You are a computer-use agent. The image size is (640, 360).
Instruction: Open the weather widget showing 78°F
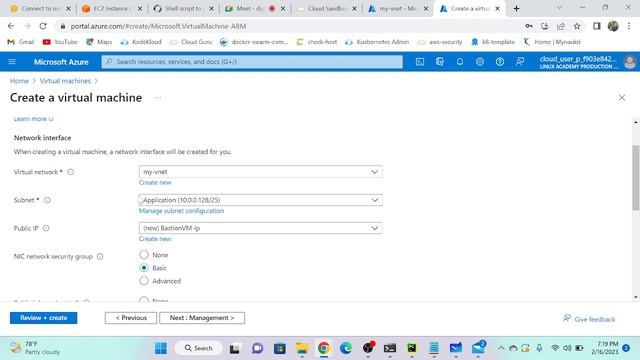(35, 348)
